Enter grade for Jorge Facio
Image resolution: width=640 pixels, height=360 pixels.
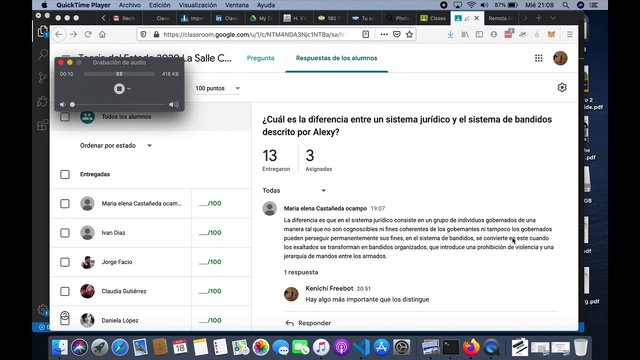[210, 262]
